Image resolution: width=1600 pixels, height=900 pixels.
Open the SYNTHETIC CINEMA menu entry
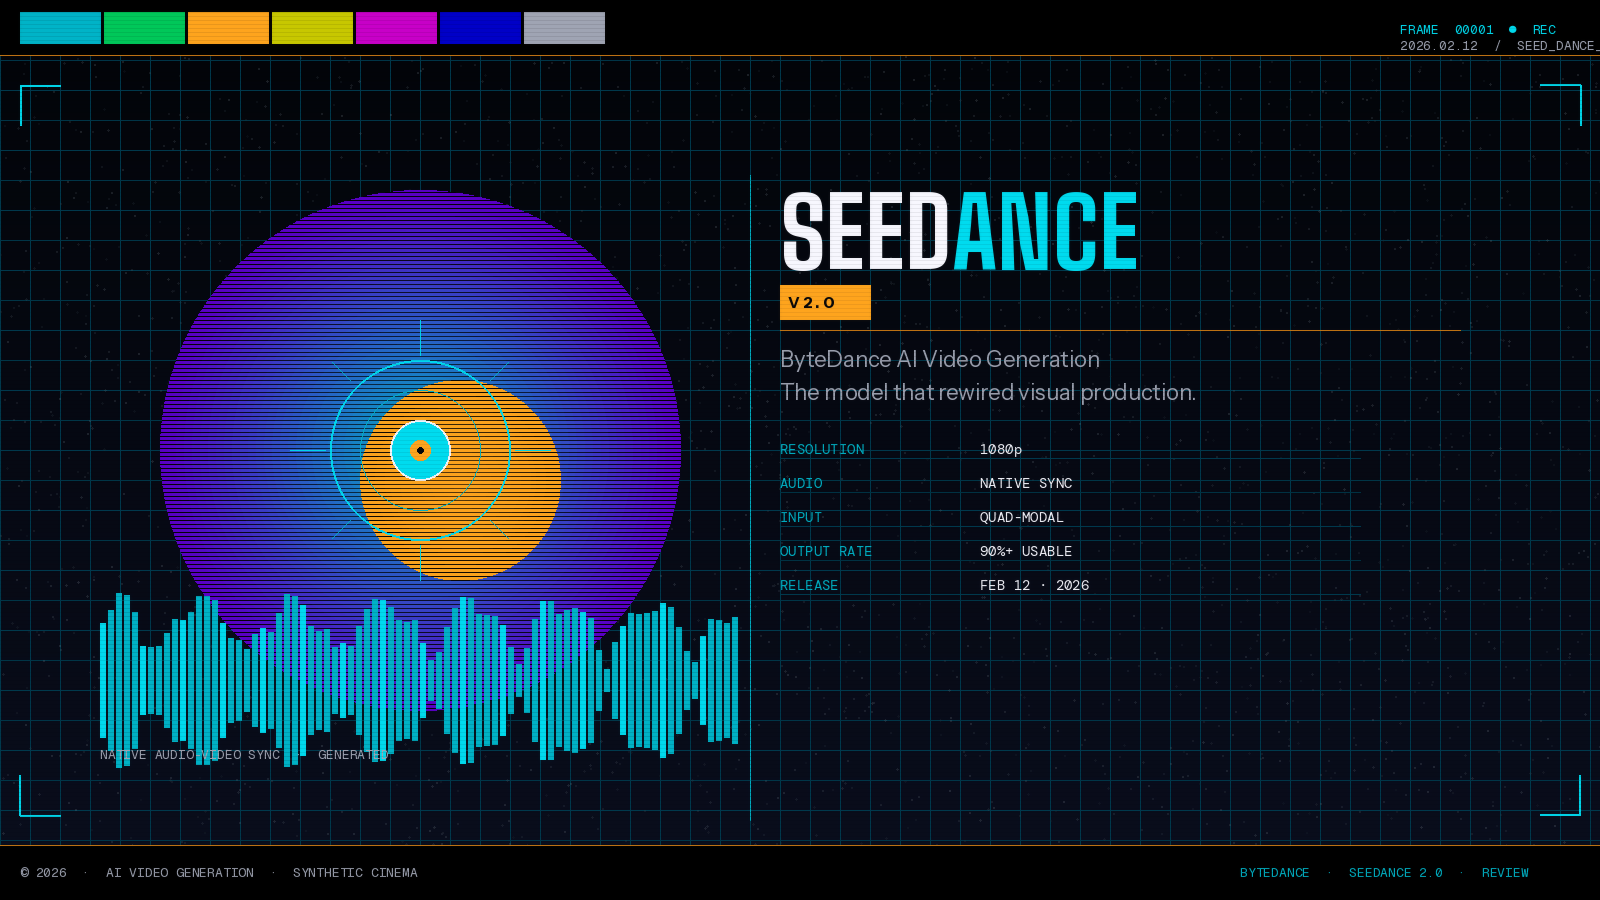pos(355,872)
